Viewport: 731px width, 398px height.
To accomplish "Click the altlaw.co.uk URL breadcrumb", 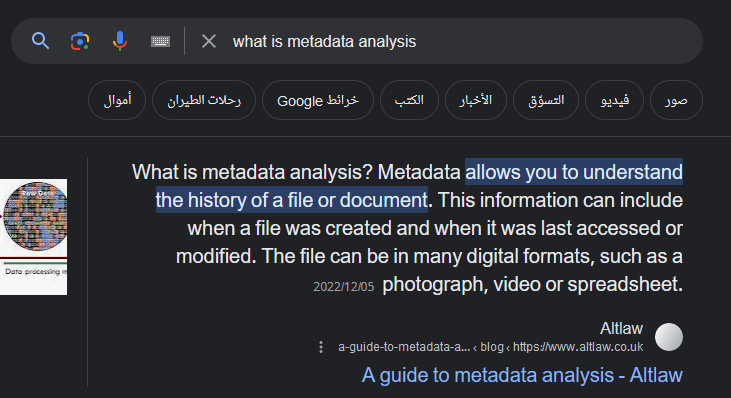I will (490, 347).
